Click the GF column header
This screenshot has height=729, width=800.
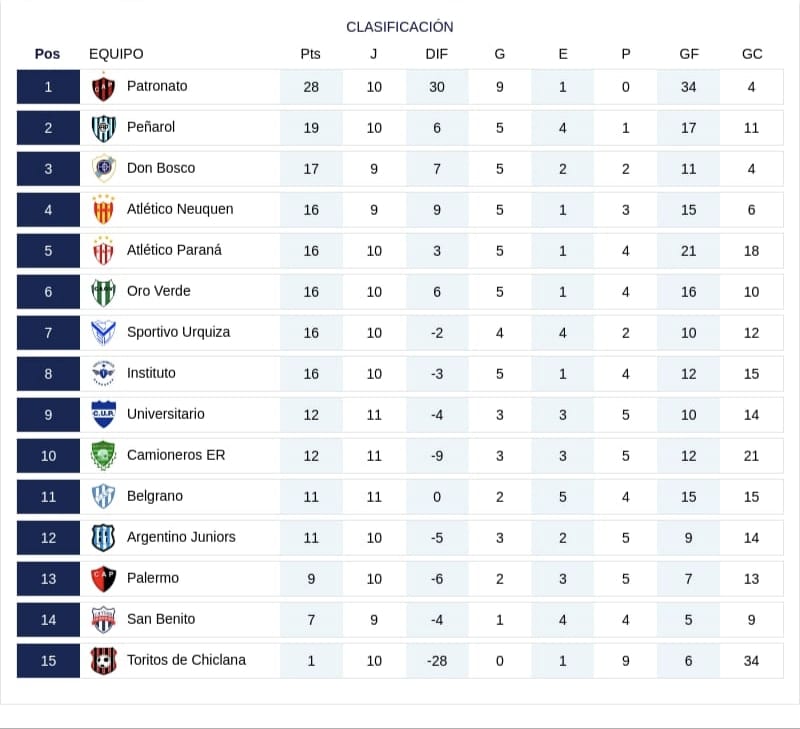pyautogui.click(x=689, y=54)
